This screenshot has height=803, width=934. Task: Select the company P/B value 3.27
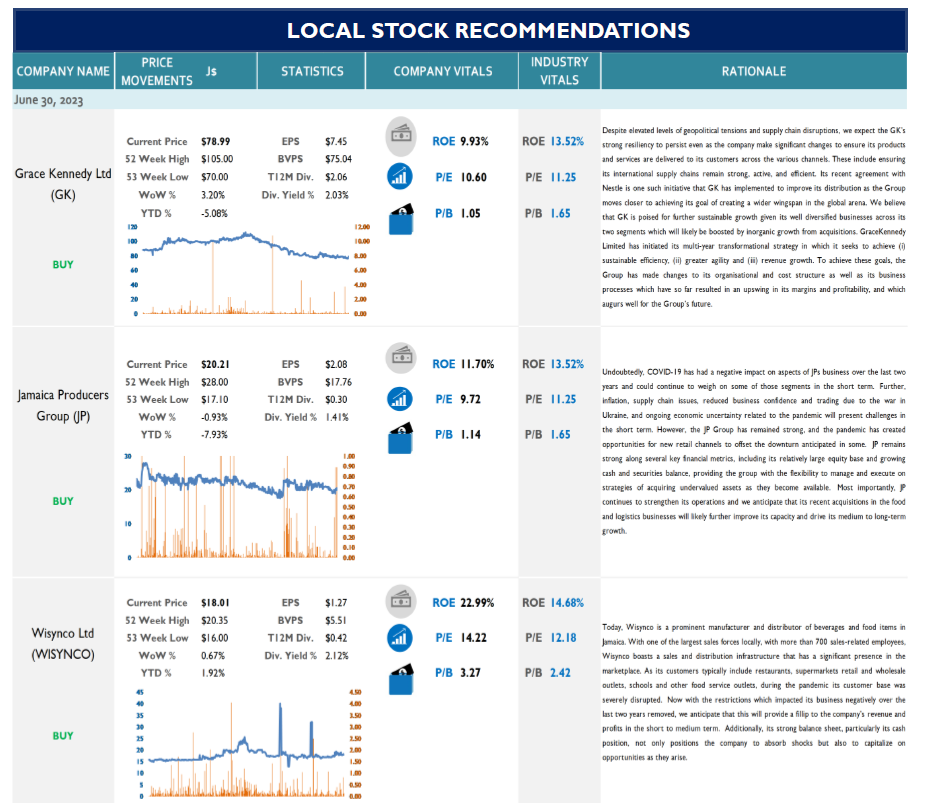[470, 673]
